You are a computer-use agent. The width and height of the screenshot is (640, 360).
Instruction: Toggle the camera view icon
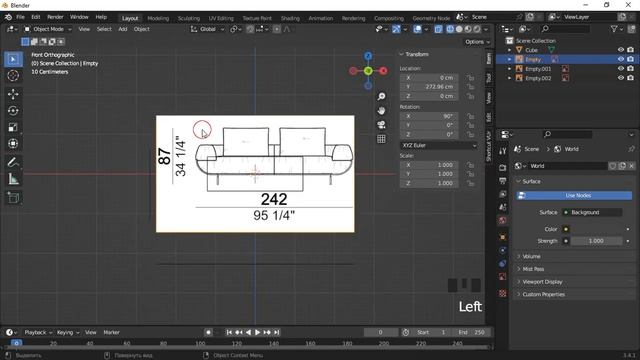(x=381, y=125)
